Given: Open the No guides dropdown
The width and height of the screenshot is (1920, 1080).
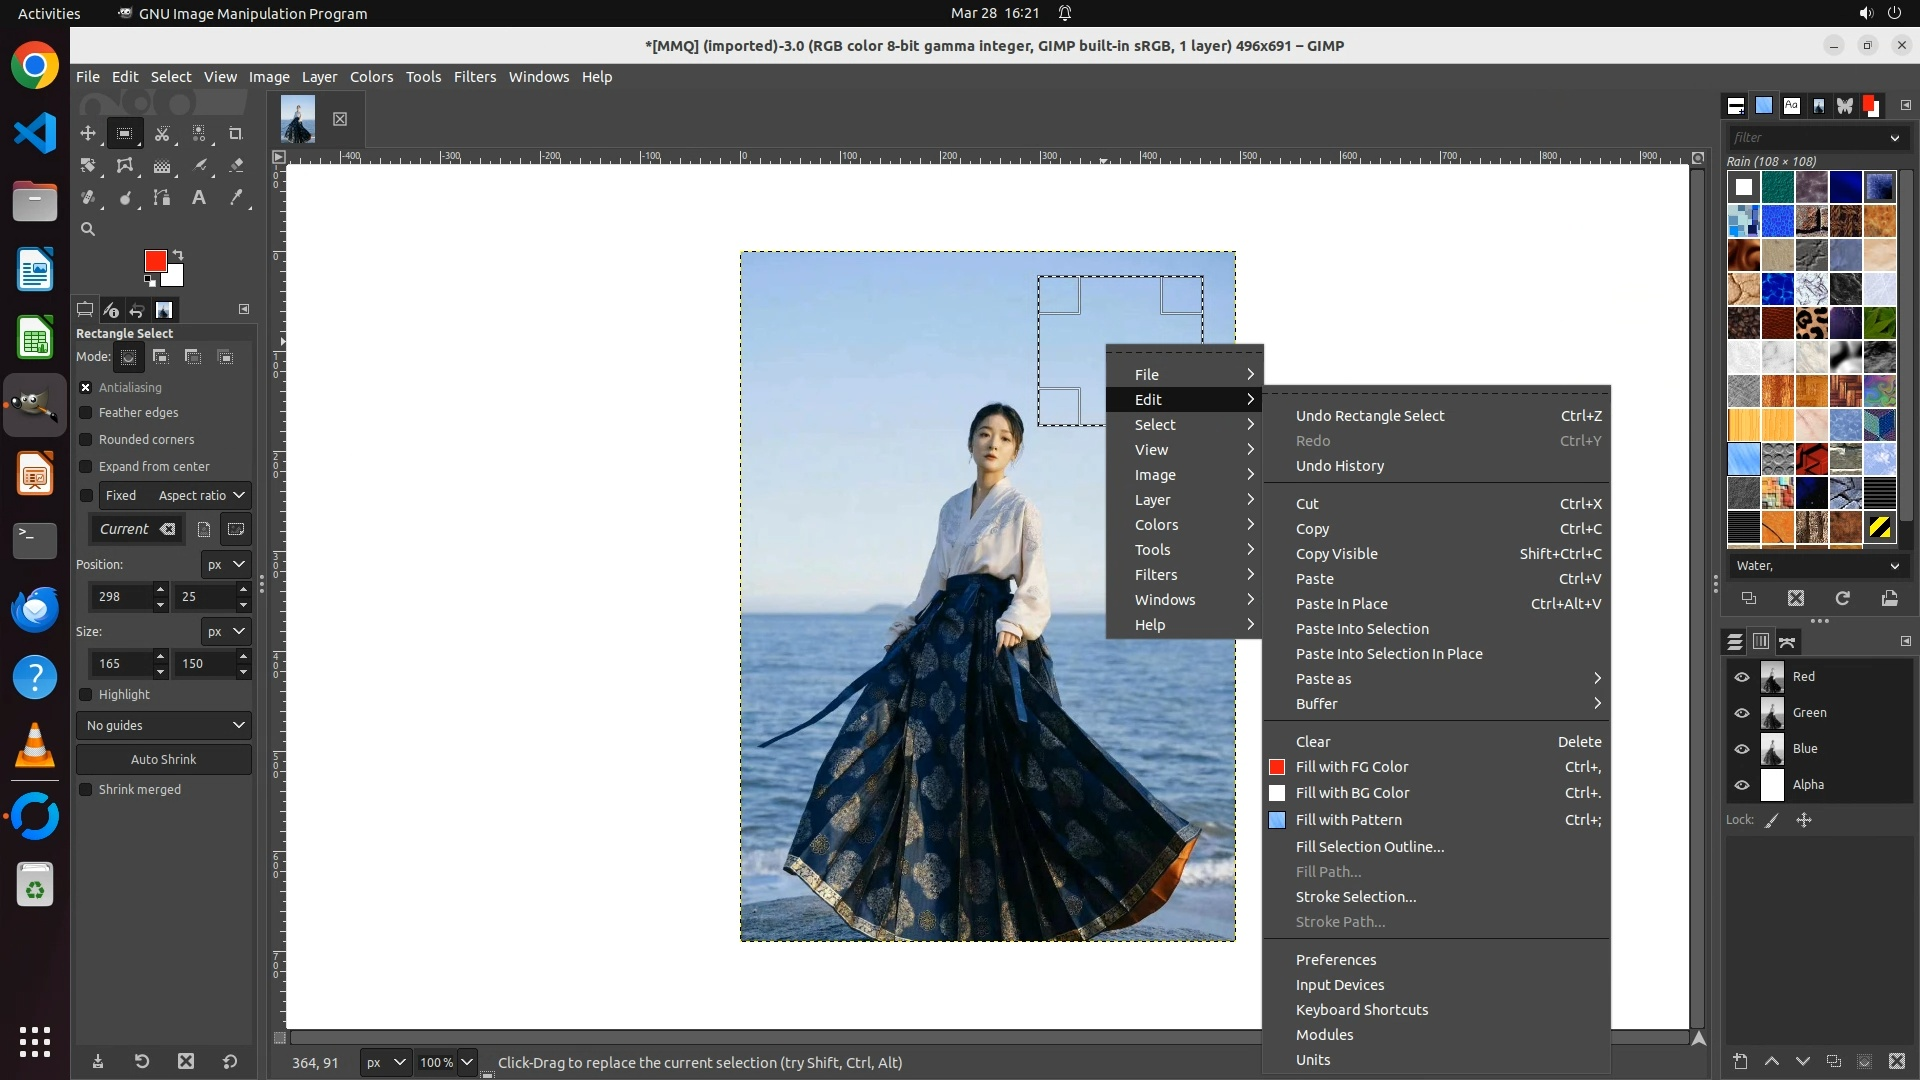Looking at the screenshot, I should click(x=164, y=725).
